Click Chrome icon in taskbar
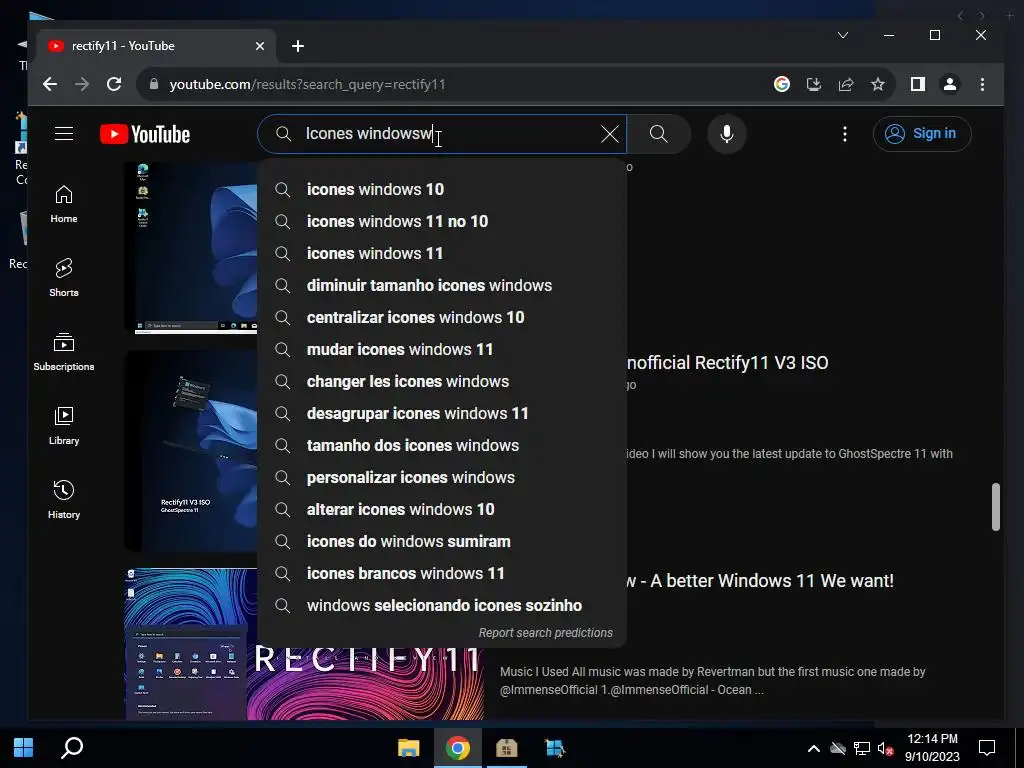1024x768 pixels. (458, 748)
